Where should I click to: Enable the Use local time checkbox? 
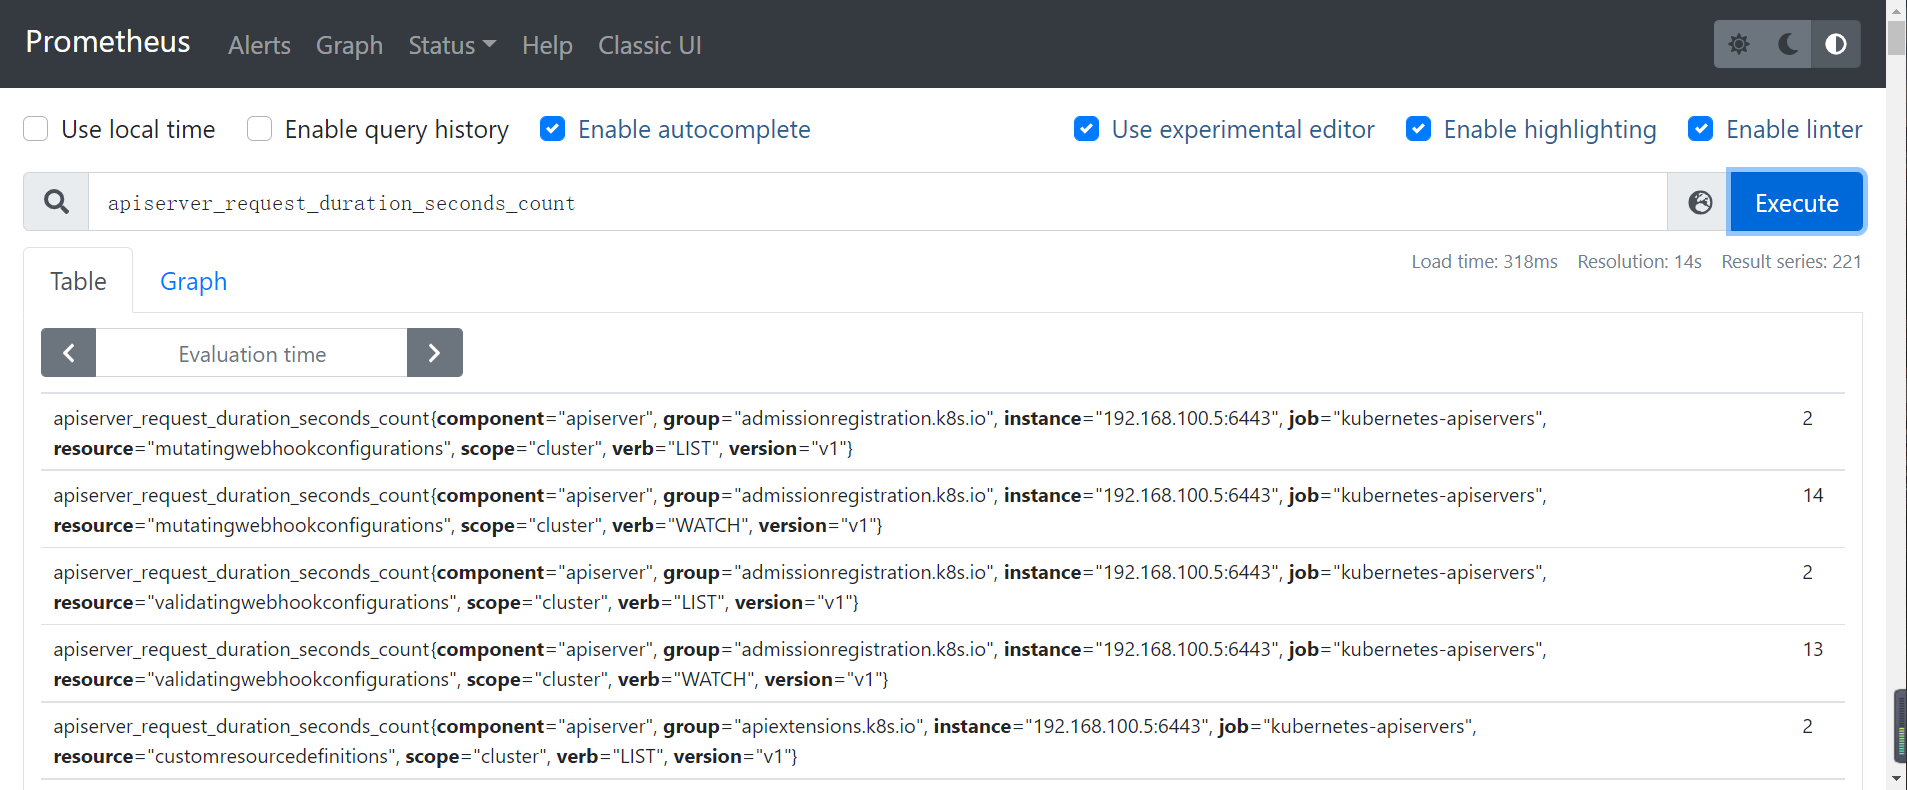point(36,129)
